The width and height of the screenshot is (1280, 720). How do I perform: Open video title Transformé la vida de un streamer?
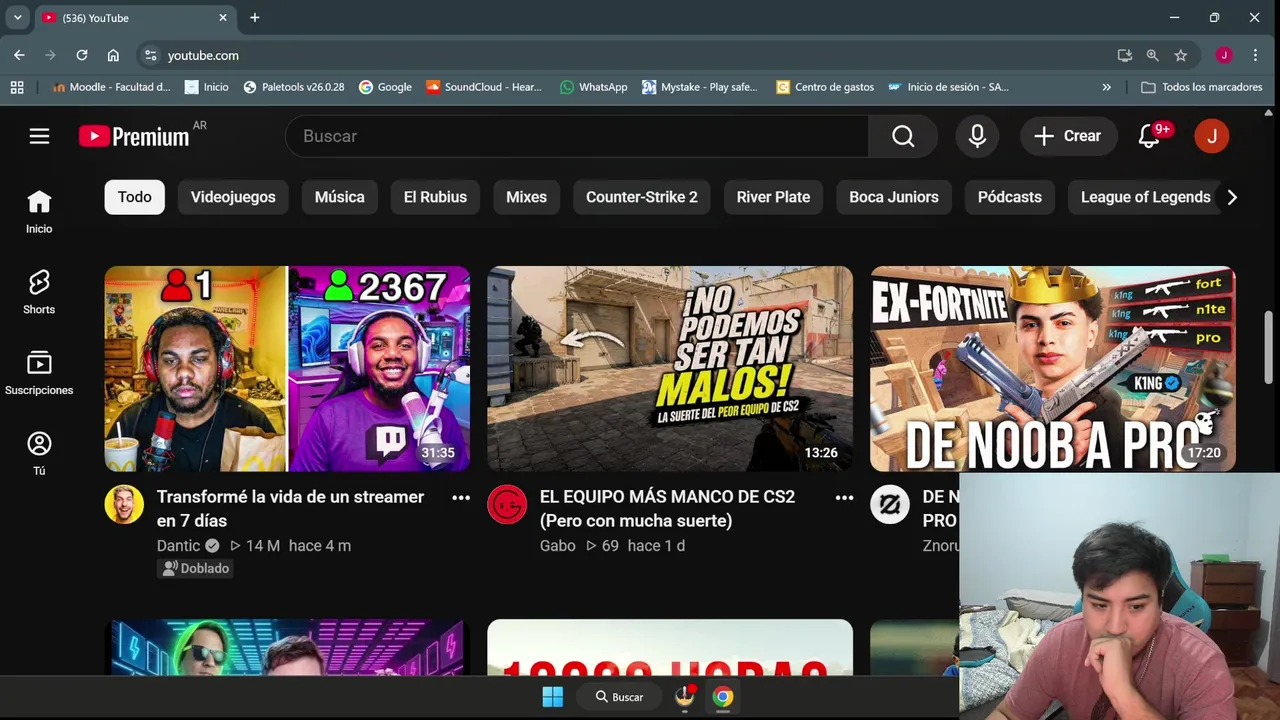(x=290, y=508)
